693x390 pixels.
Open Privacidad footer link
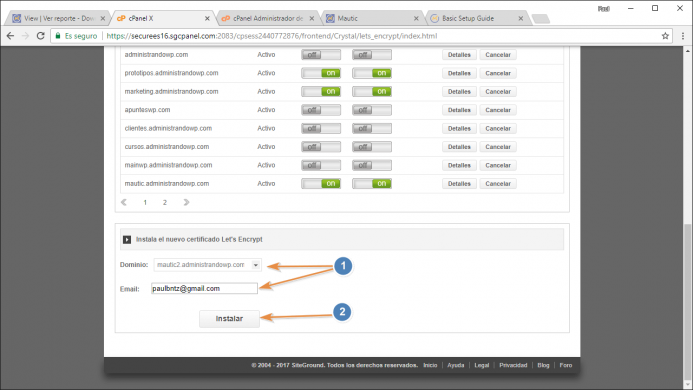pos(513,365)
